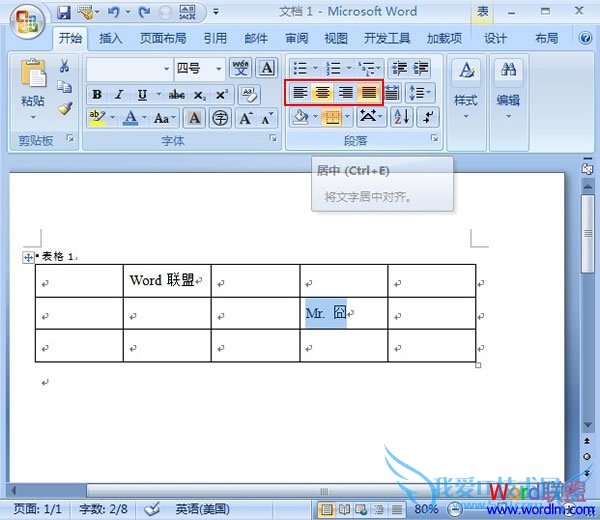Screen dimensions: 600x520
Task: Switch to the 审阅 (Review) tab
Action: (x=297, y=38)
